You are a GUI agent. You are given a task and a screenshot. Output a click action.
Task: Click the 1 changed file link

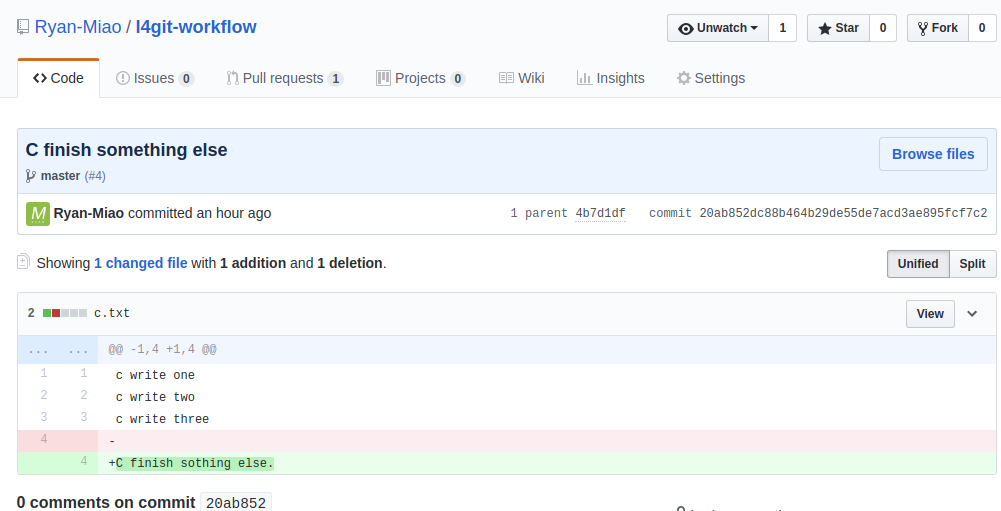pos(140,263)
